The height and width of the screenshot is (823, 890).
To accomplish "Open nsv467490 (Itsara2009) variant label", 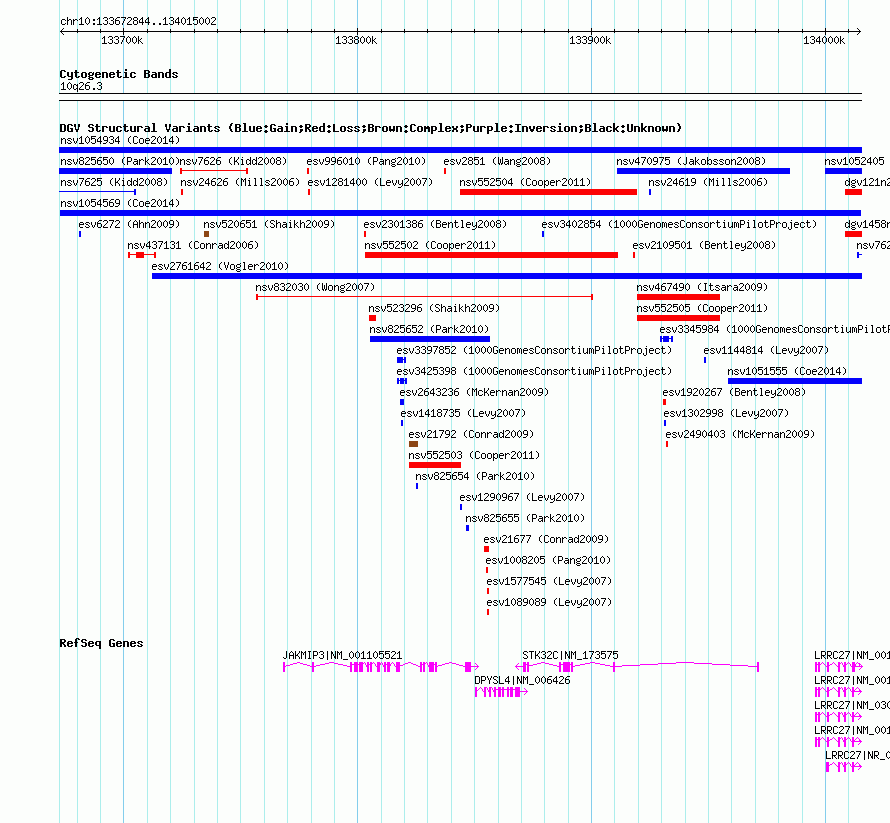I will pyautogui.click(x=702, y=287).
